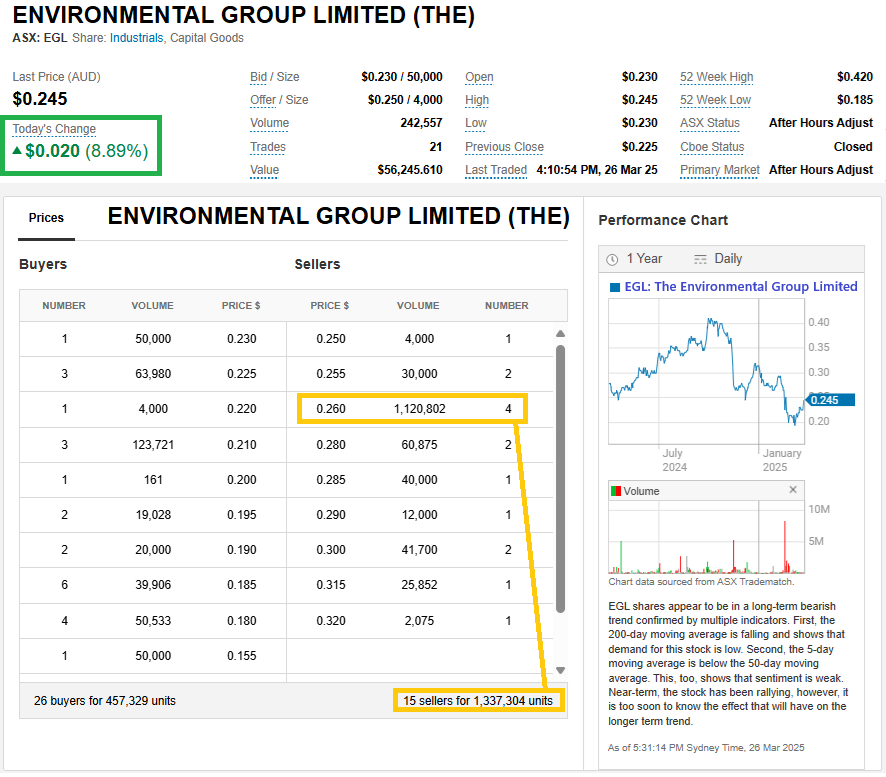The image size is (886, 777).
Task: Click the Chart data sourced from ASX Tradematch note
Action: 701,582
